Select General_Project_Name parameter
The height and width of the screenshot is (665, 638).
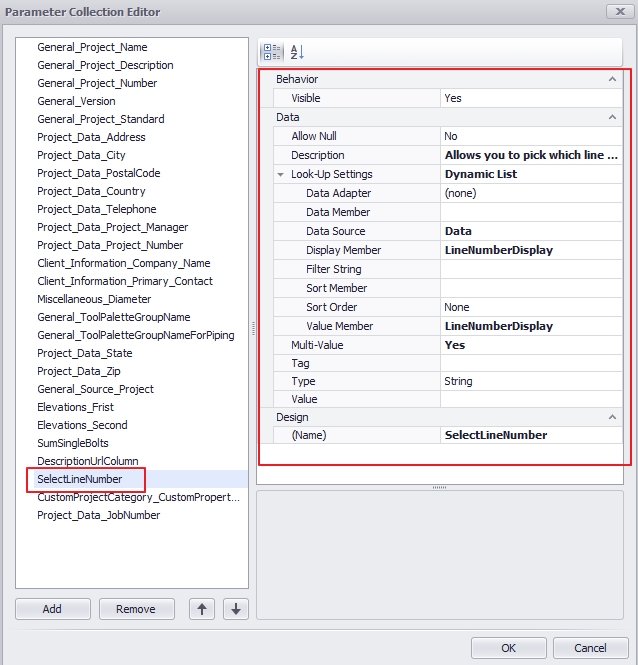[x=92, y=47]
